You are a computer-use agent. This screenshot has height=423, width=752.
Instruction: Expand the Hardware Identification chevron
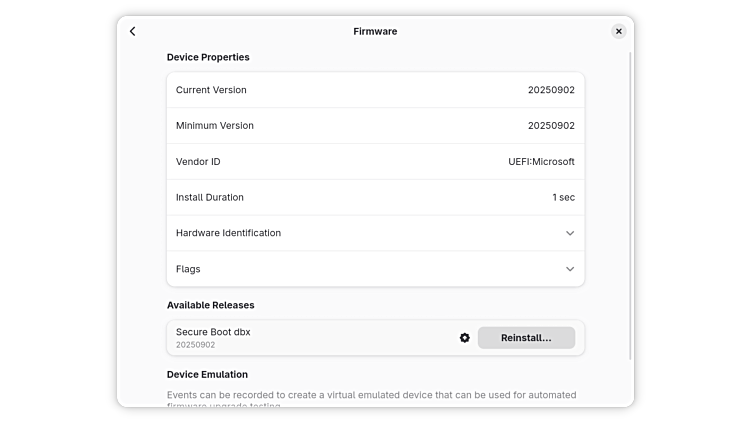pos(570,233)
